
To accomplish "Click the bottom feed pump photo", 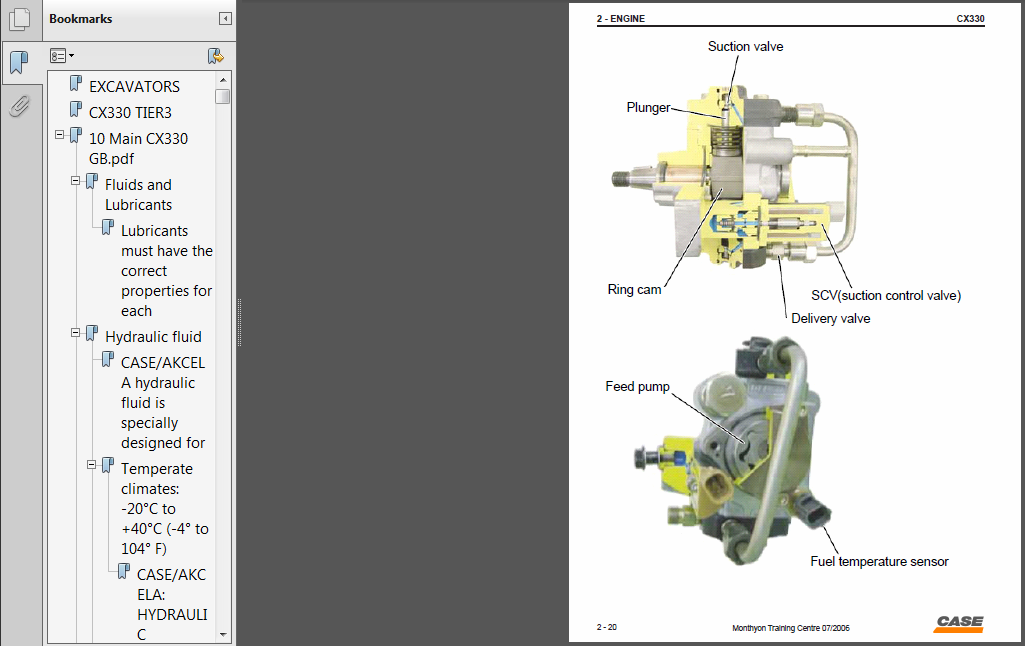I will (x=732, y=451).
